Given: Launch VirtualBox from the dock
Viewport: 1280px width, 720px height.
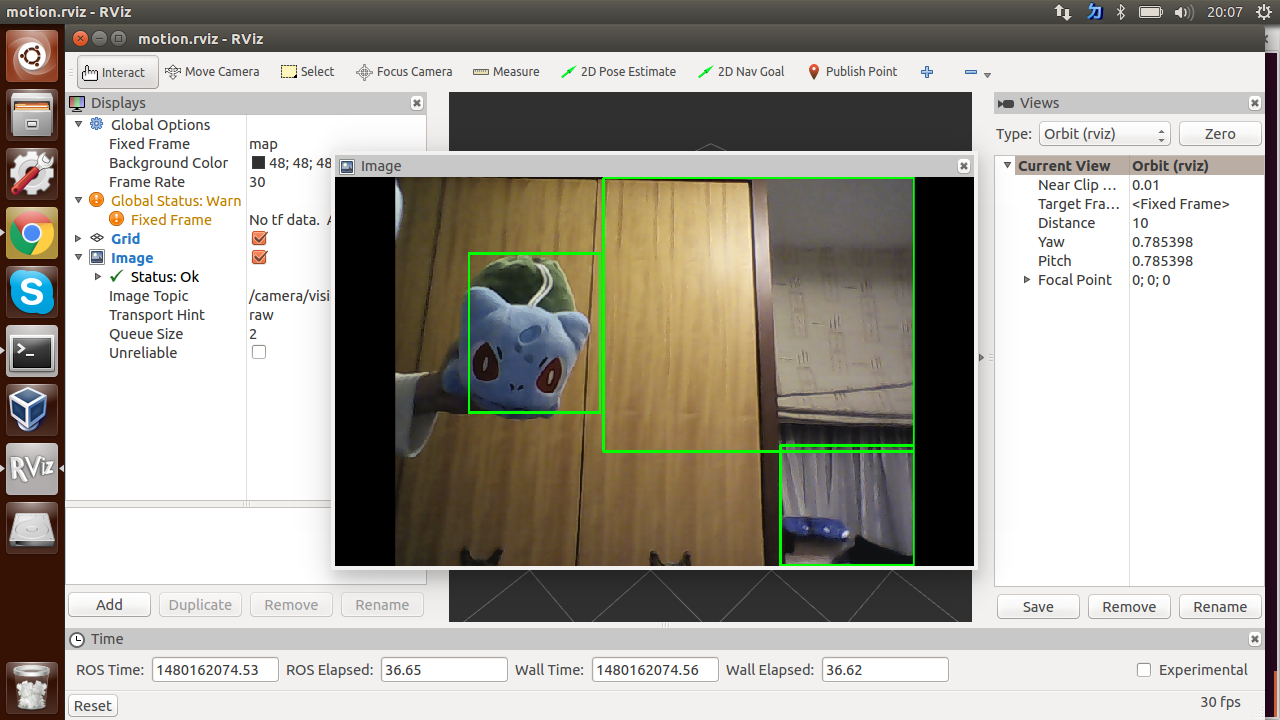Looking at the screenshot, I should [32, 410].
